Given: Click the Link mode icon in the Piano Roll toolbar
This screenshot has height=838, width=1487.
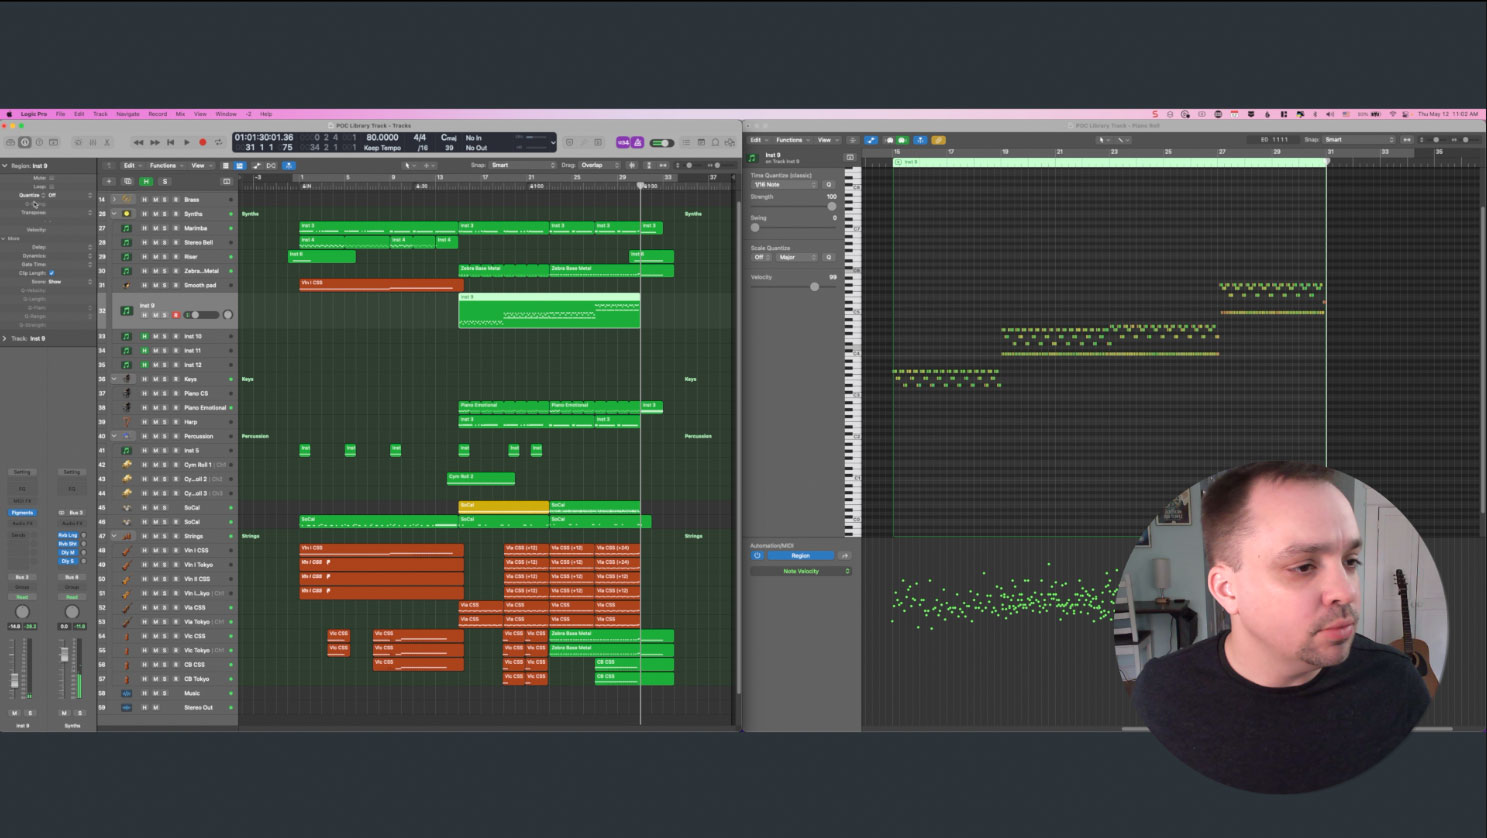Looking at the screenshot, I should [x=872, y=140].
